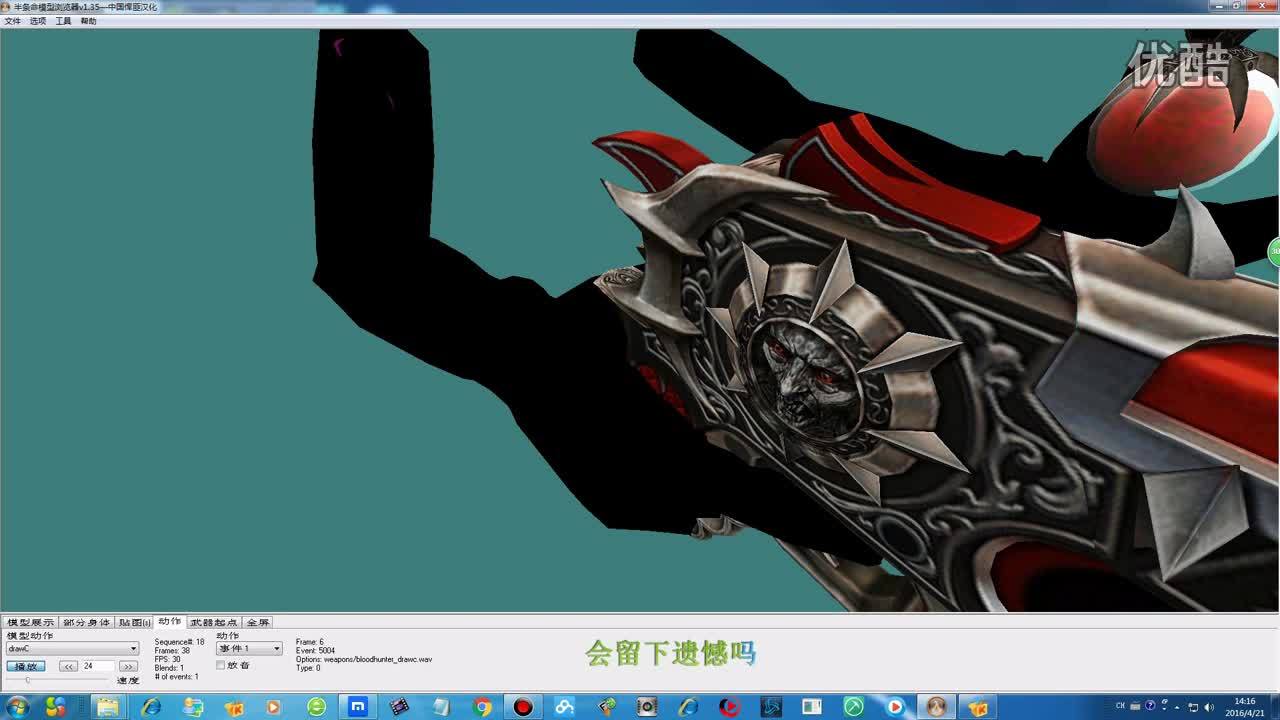This screenshot has width=1280, height=720.
Task: Toggle the 放音 sound checkbox
Action: tap(220, 665)
